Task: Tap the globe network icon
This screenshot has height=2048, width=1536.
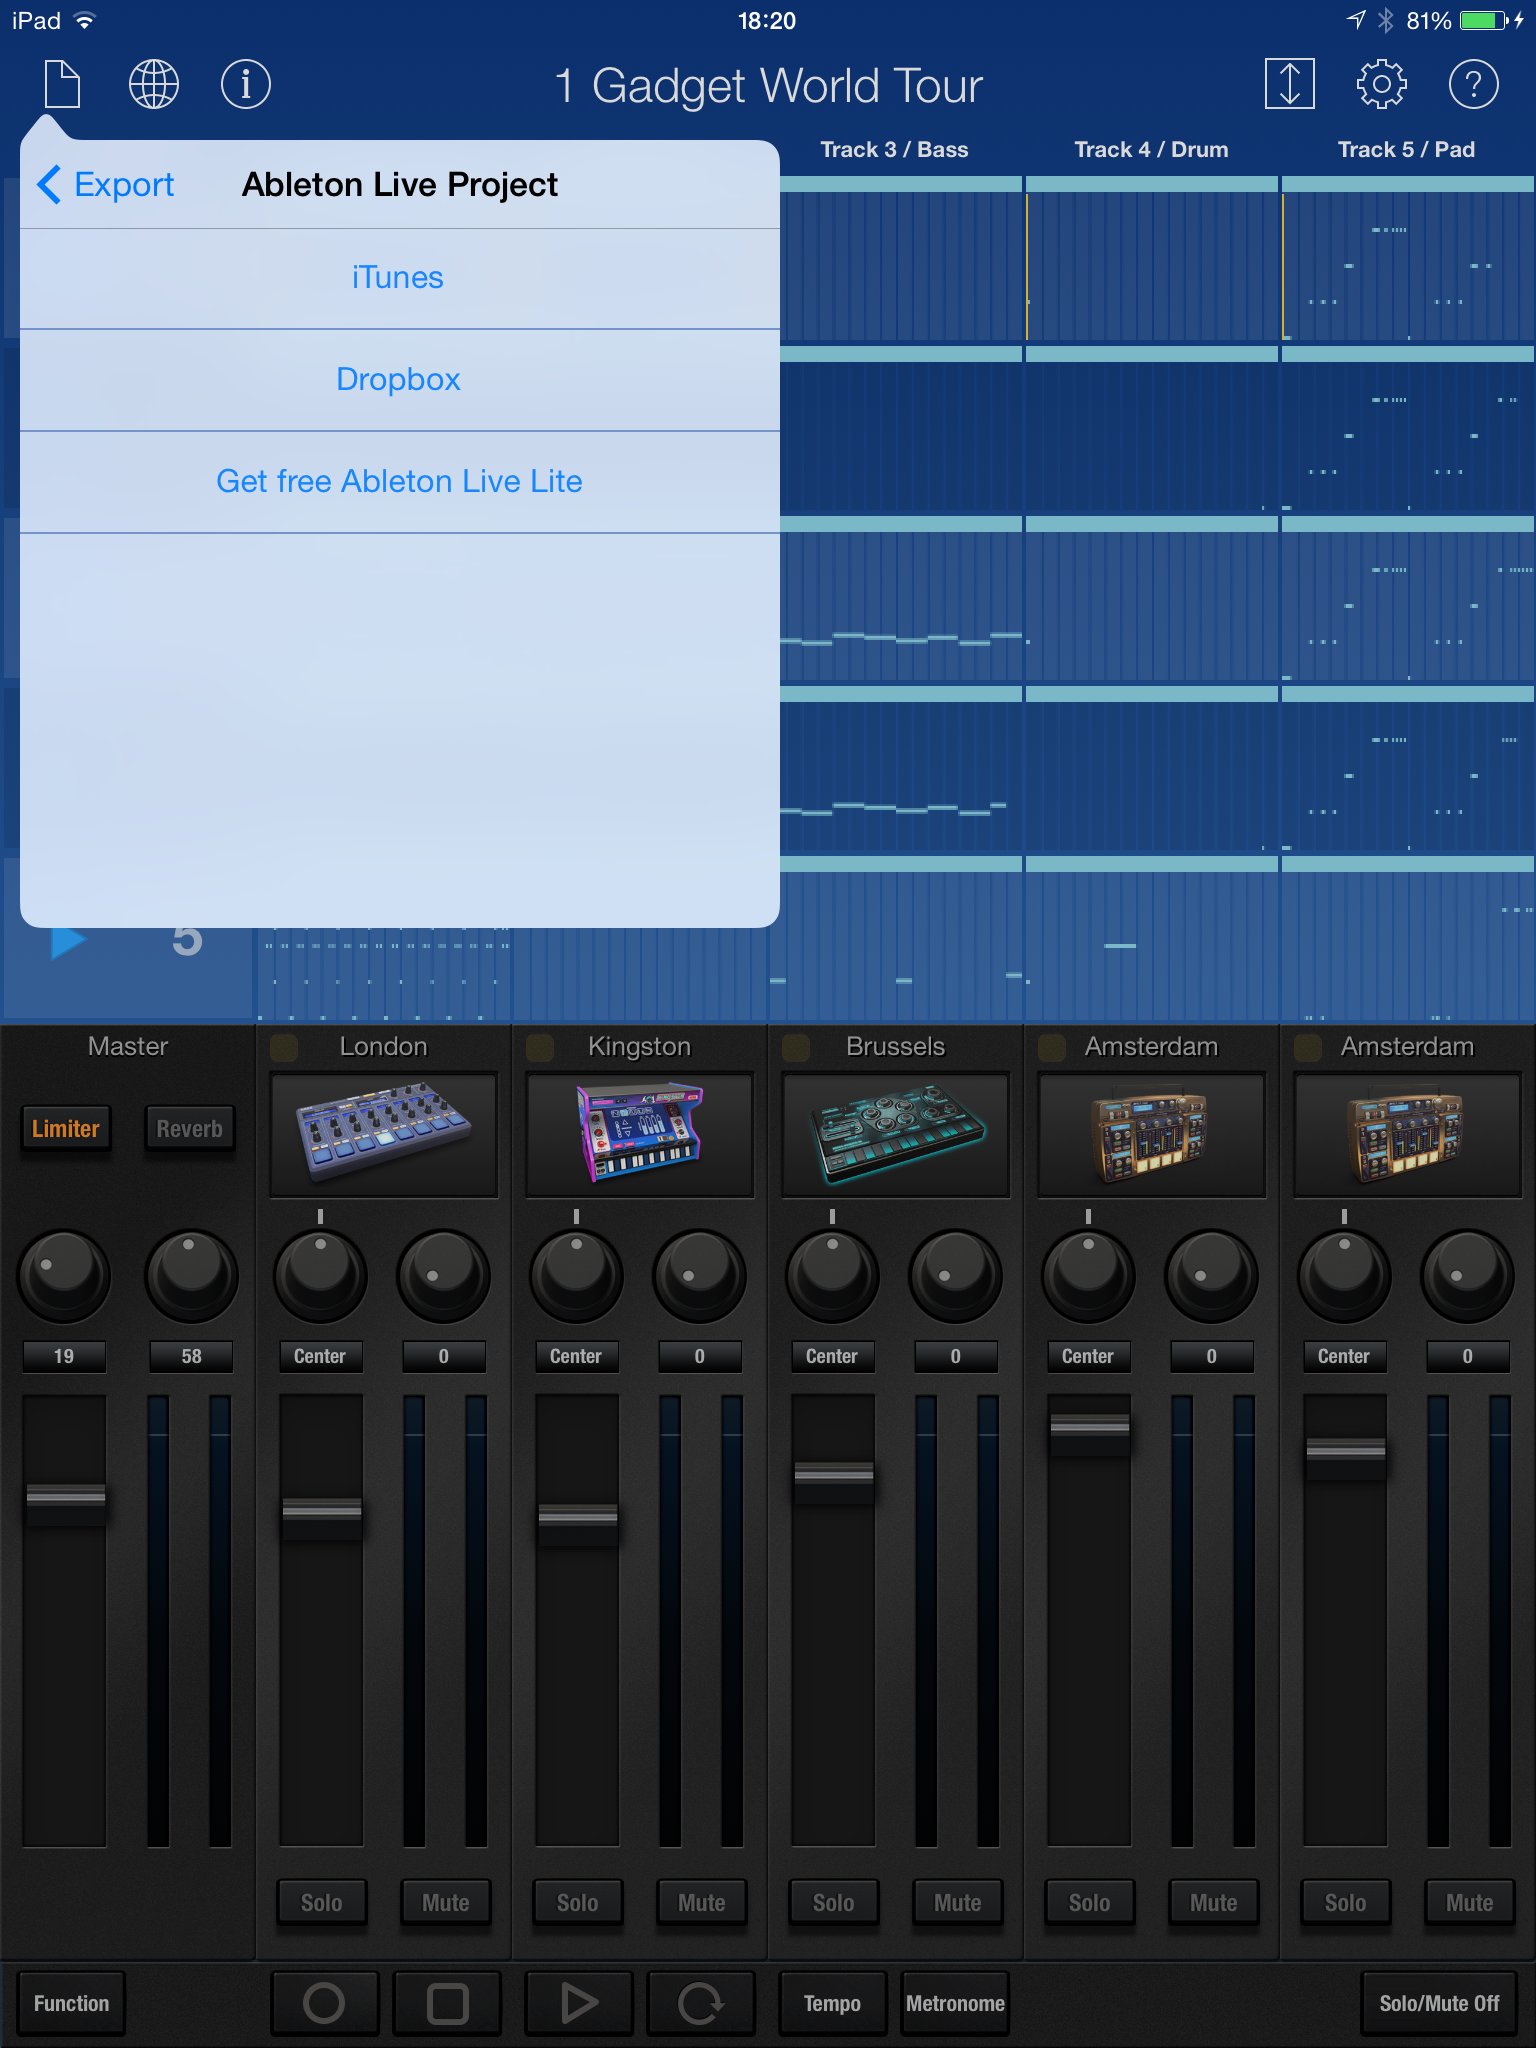Action: 154,84
